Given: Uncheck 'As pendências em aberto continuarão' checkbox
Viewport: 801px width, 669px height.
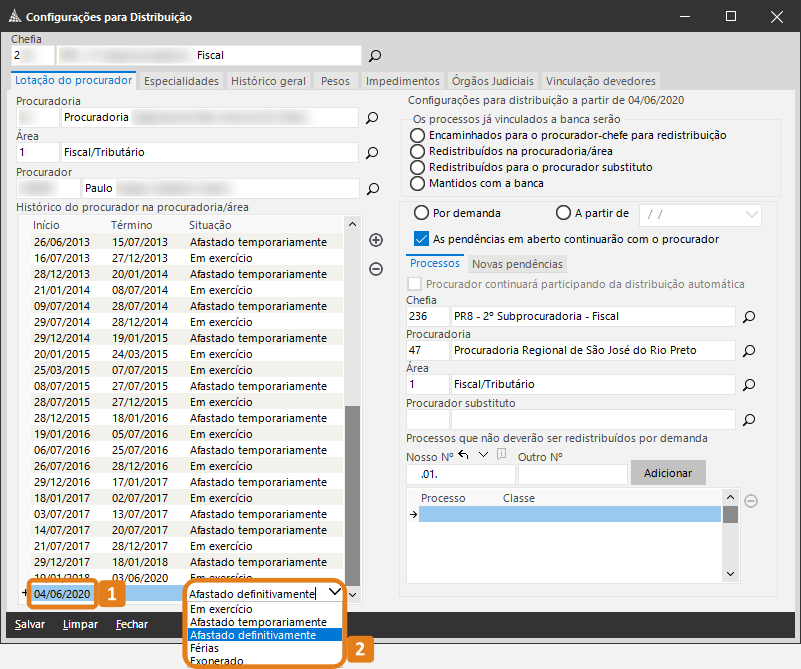Looking at the screenshot, I should pos(421,239).
